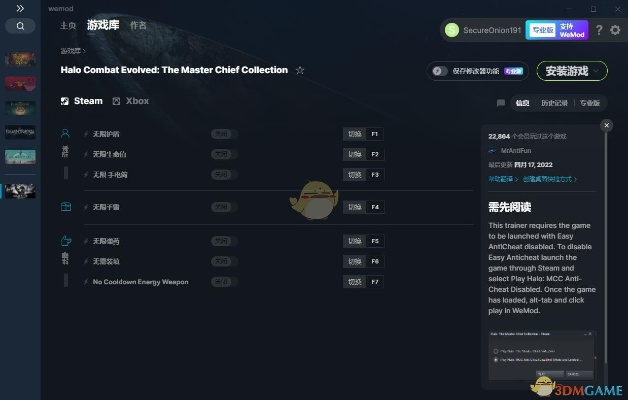Click the chat bubble icon beside the info tabs
Image resolution: width=628 pixels, height=400 pixels.
click(x=501, y=103)
